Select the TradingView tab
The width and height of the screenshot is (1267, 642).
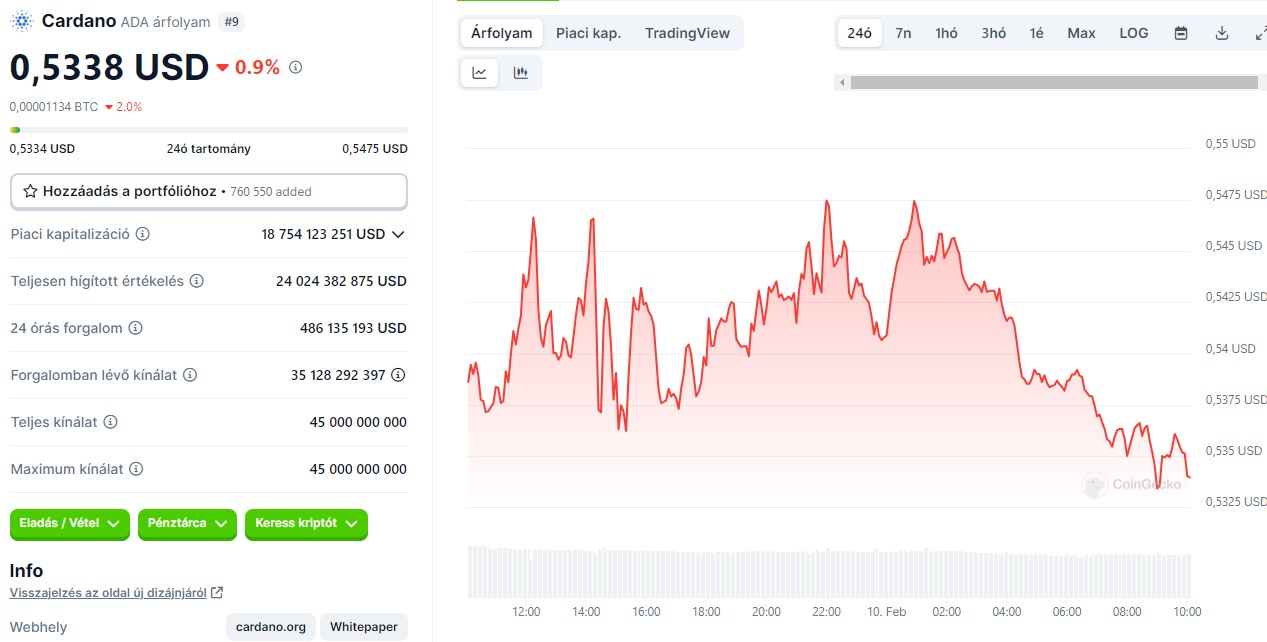[687, 33]
